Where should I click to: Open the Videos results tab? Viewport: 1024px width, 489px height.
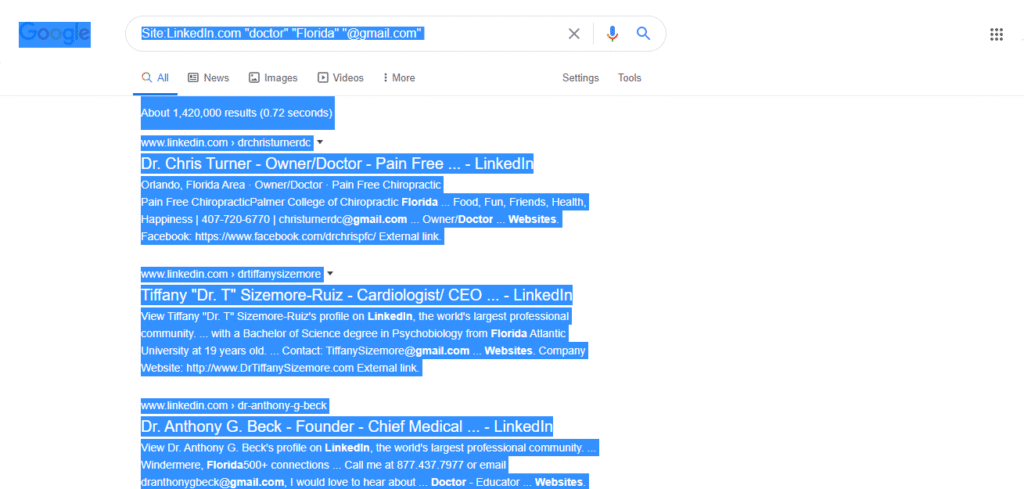tap(340, 78)
